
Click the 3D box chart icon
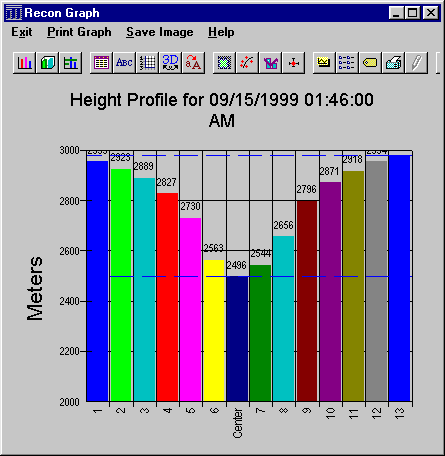(48, 63)
